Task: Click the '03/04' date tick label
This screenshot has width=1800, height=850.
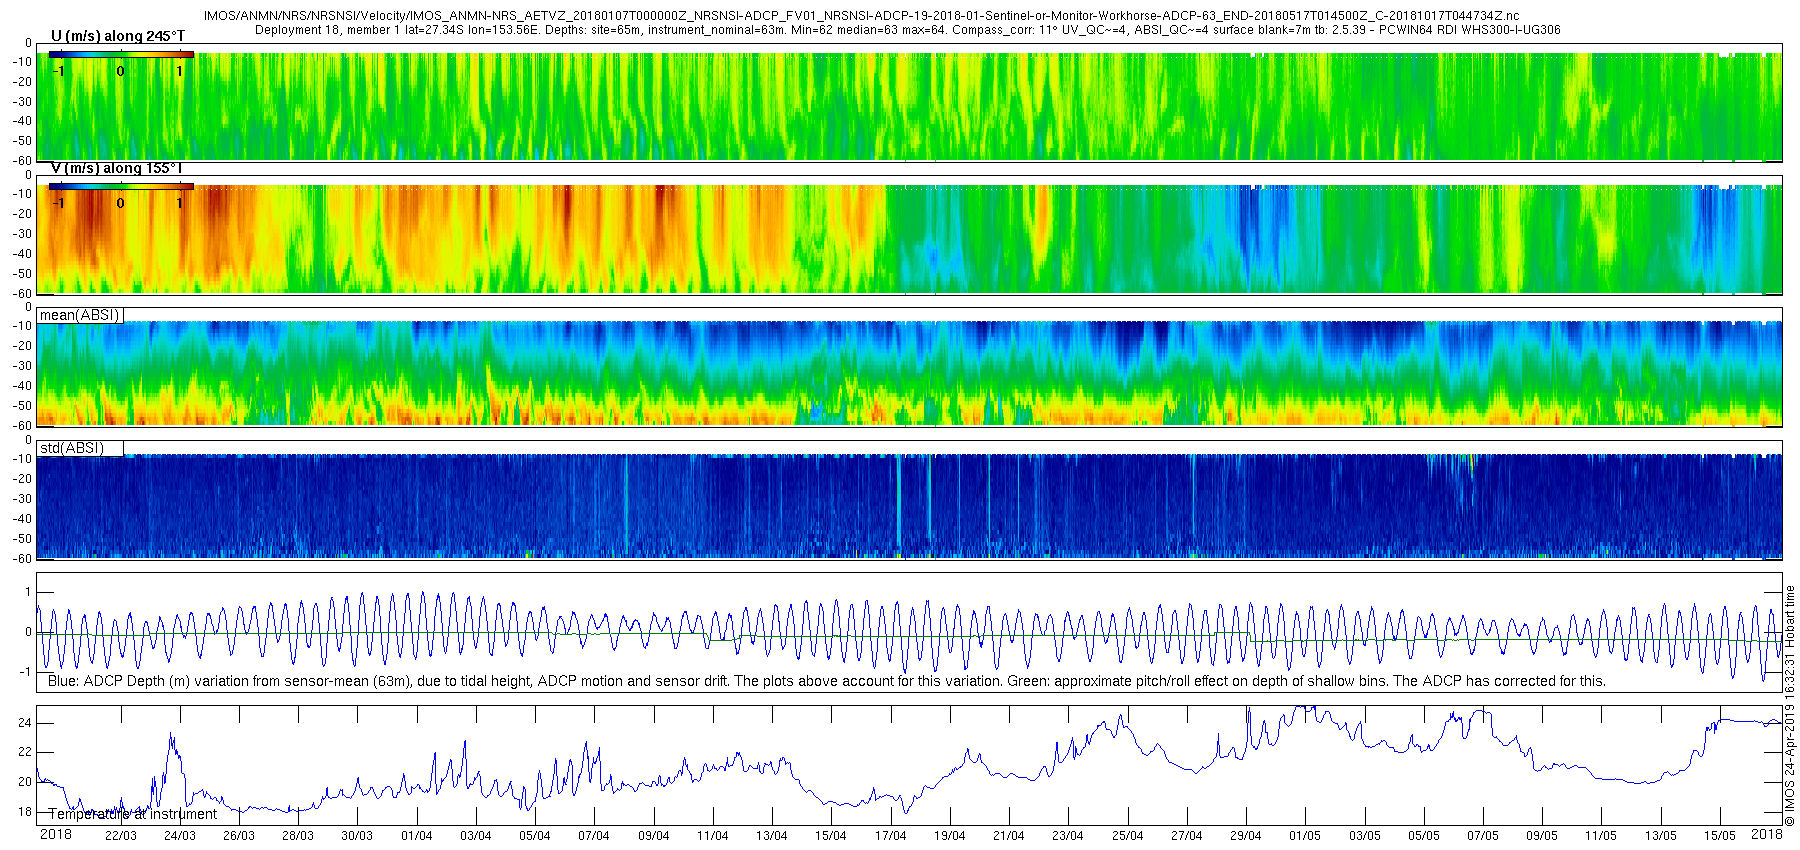Action: [x=476, y=836]
